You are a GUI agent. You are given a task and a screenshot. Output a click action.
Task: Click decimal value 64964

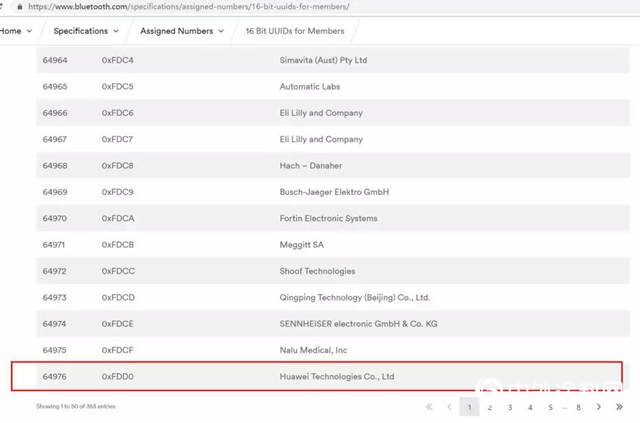click(x=55, y=60)
